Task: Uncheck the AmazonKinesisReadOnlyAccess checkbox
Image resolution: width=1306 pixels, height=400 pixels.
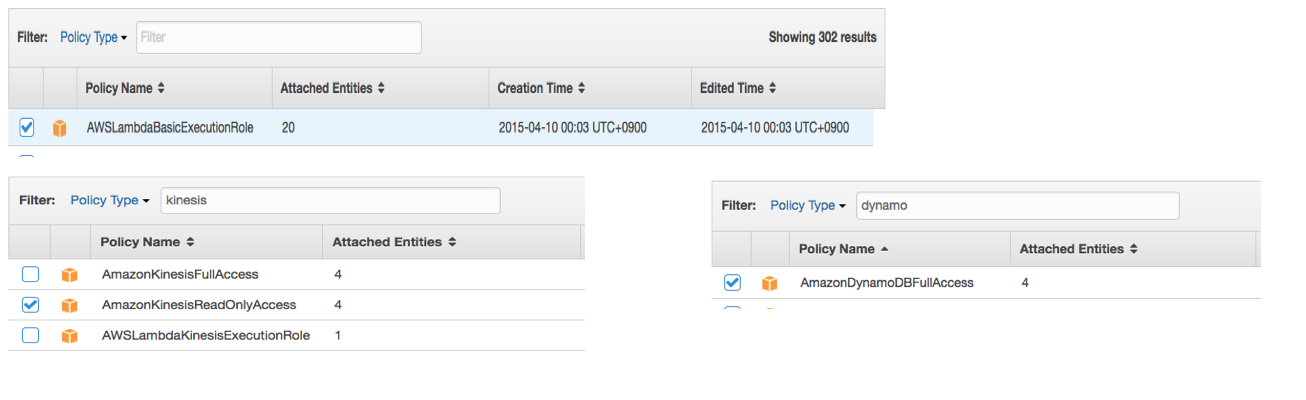Action: click(30, 304)
